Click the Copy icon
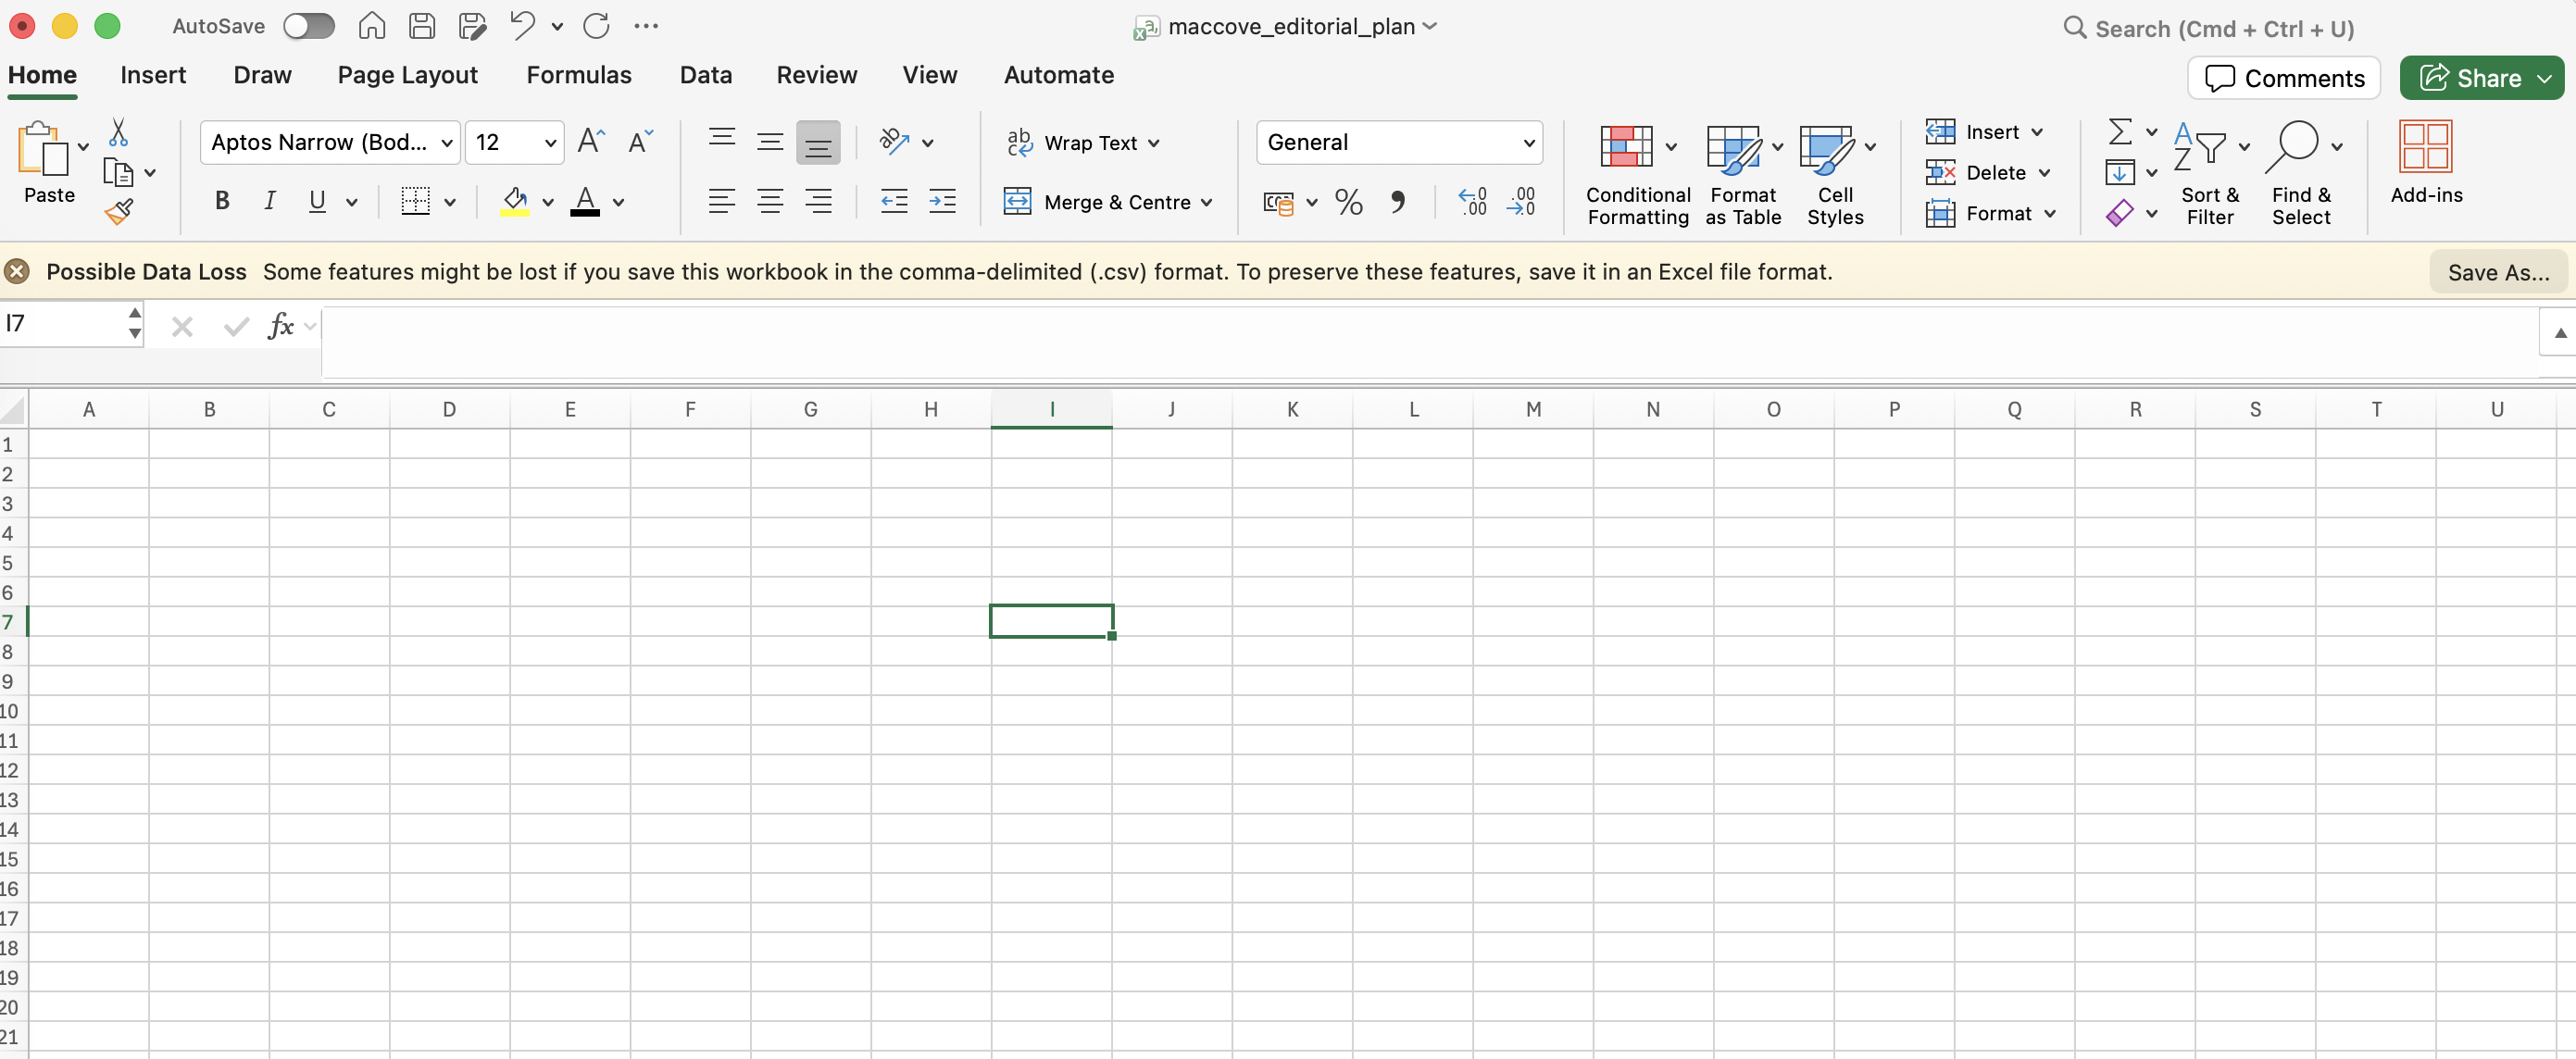This screenshot has height=1059, width=2576. 118,173
